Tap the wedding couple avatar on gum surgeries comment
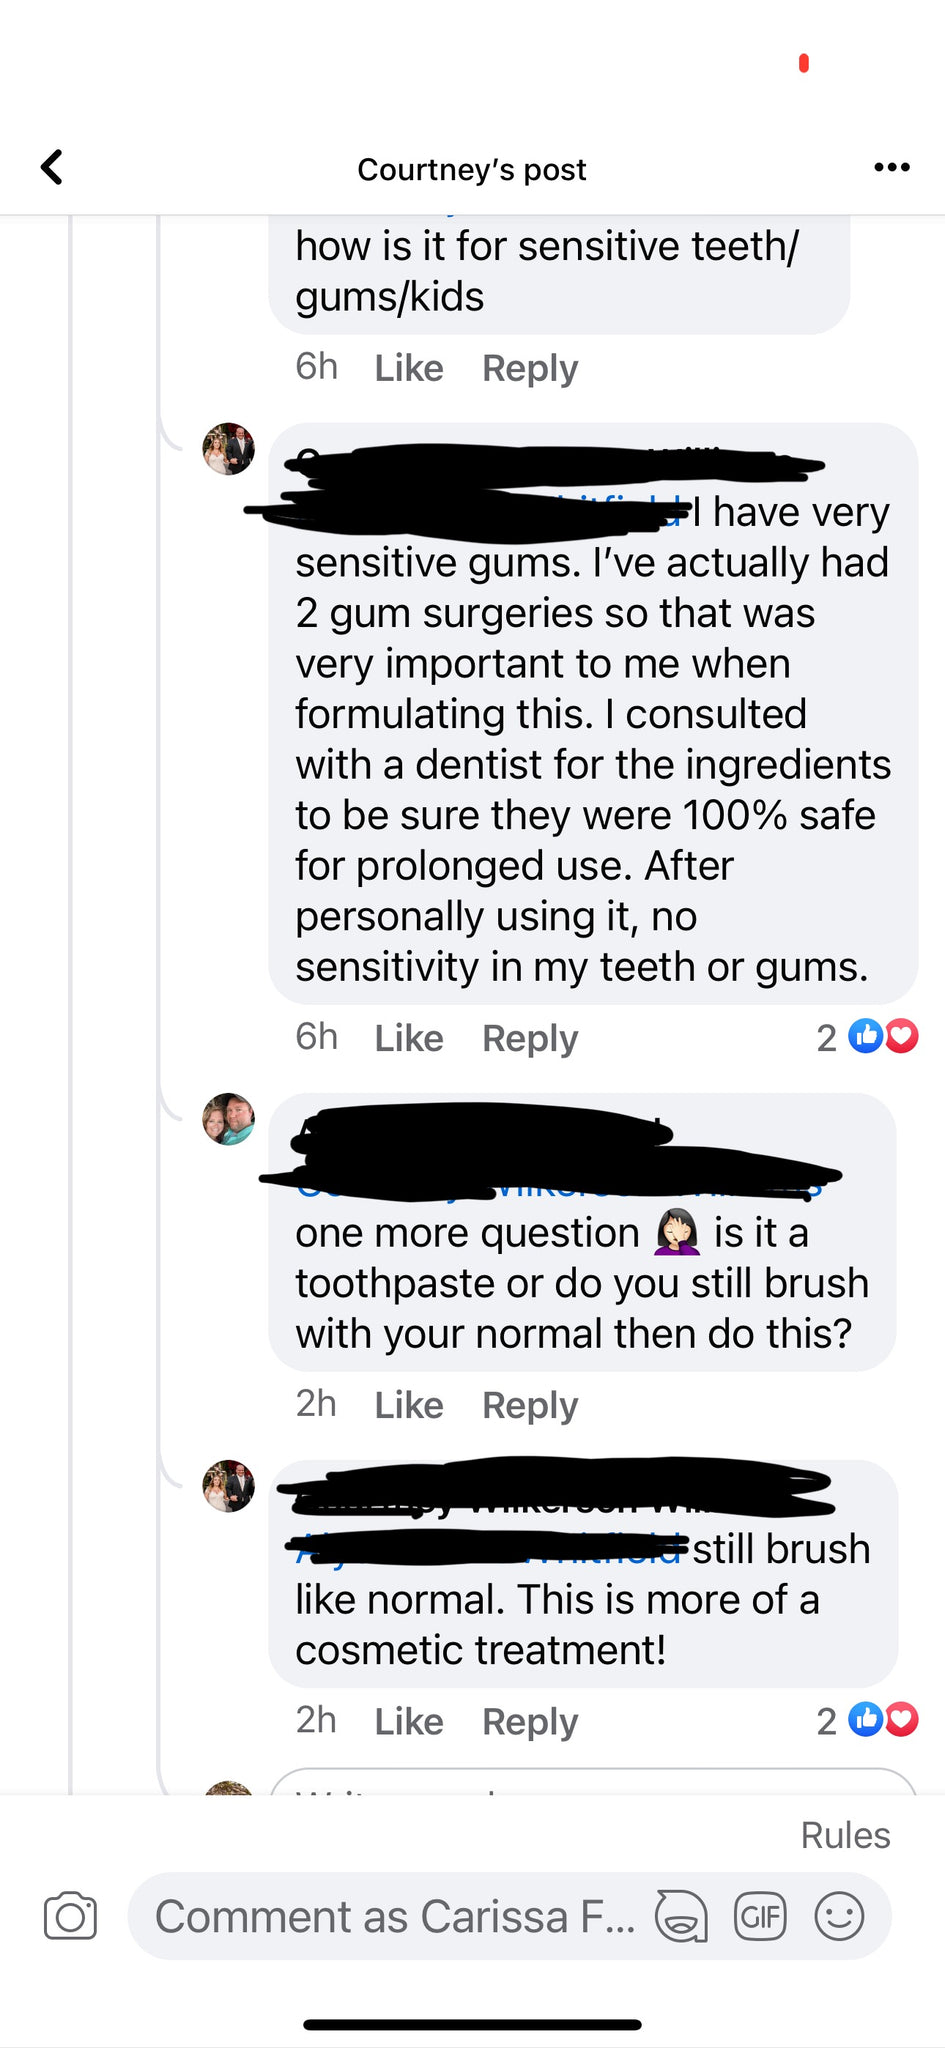The height and width of the screenshot is (2048, 945). pyautogui.click(x=229, y=449)
